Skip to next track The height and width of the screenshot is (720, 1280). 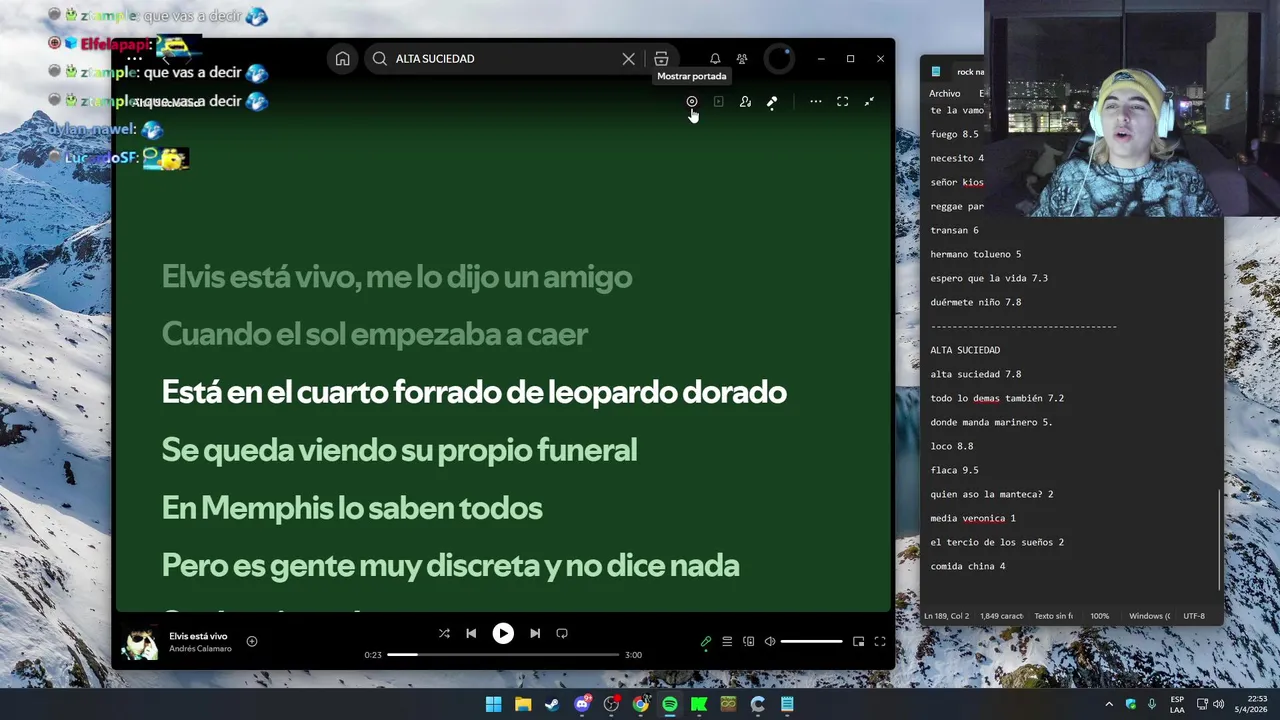[535, 633]
